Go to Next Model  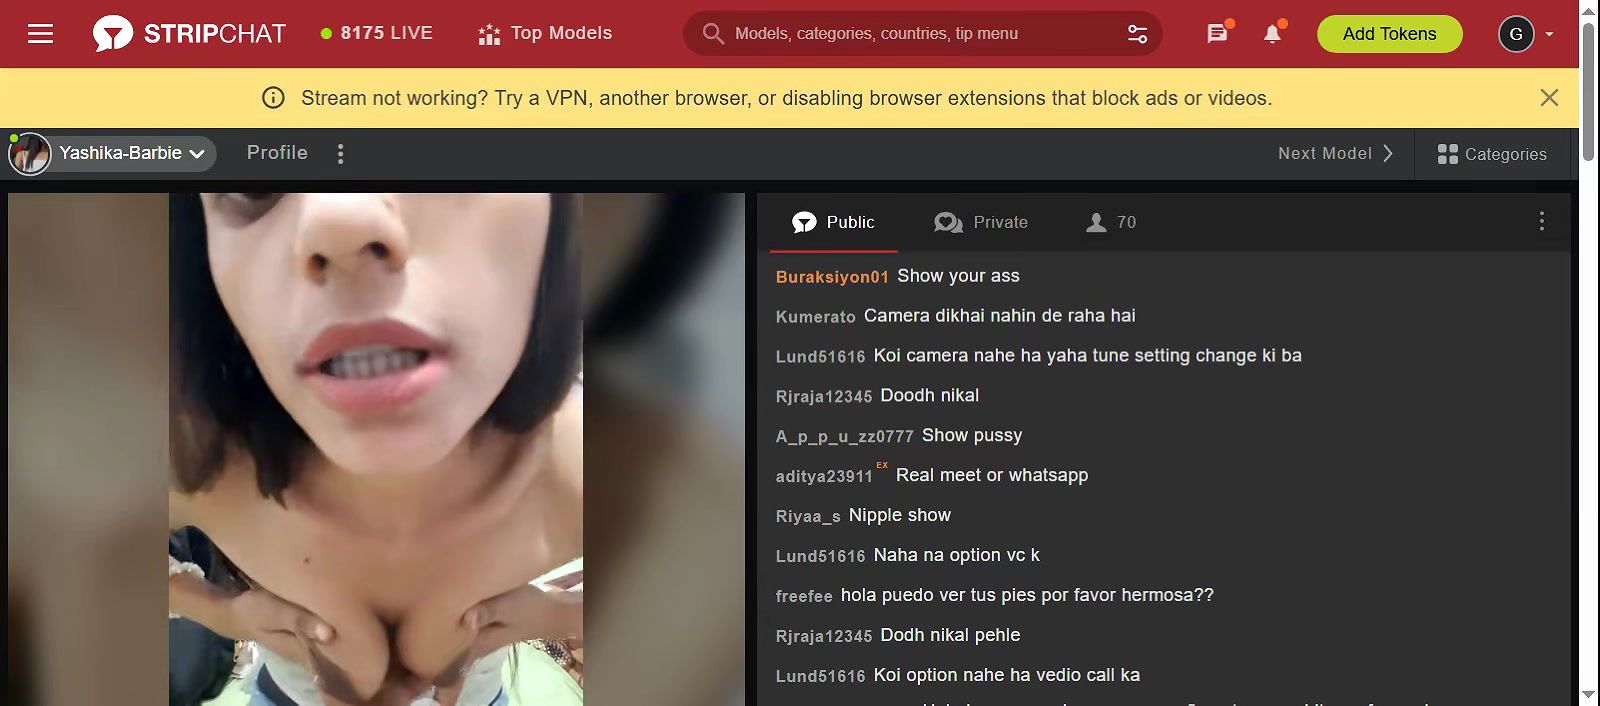click(1335, 153)
